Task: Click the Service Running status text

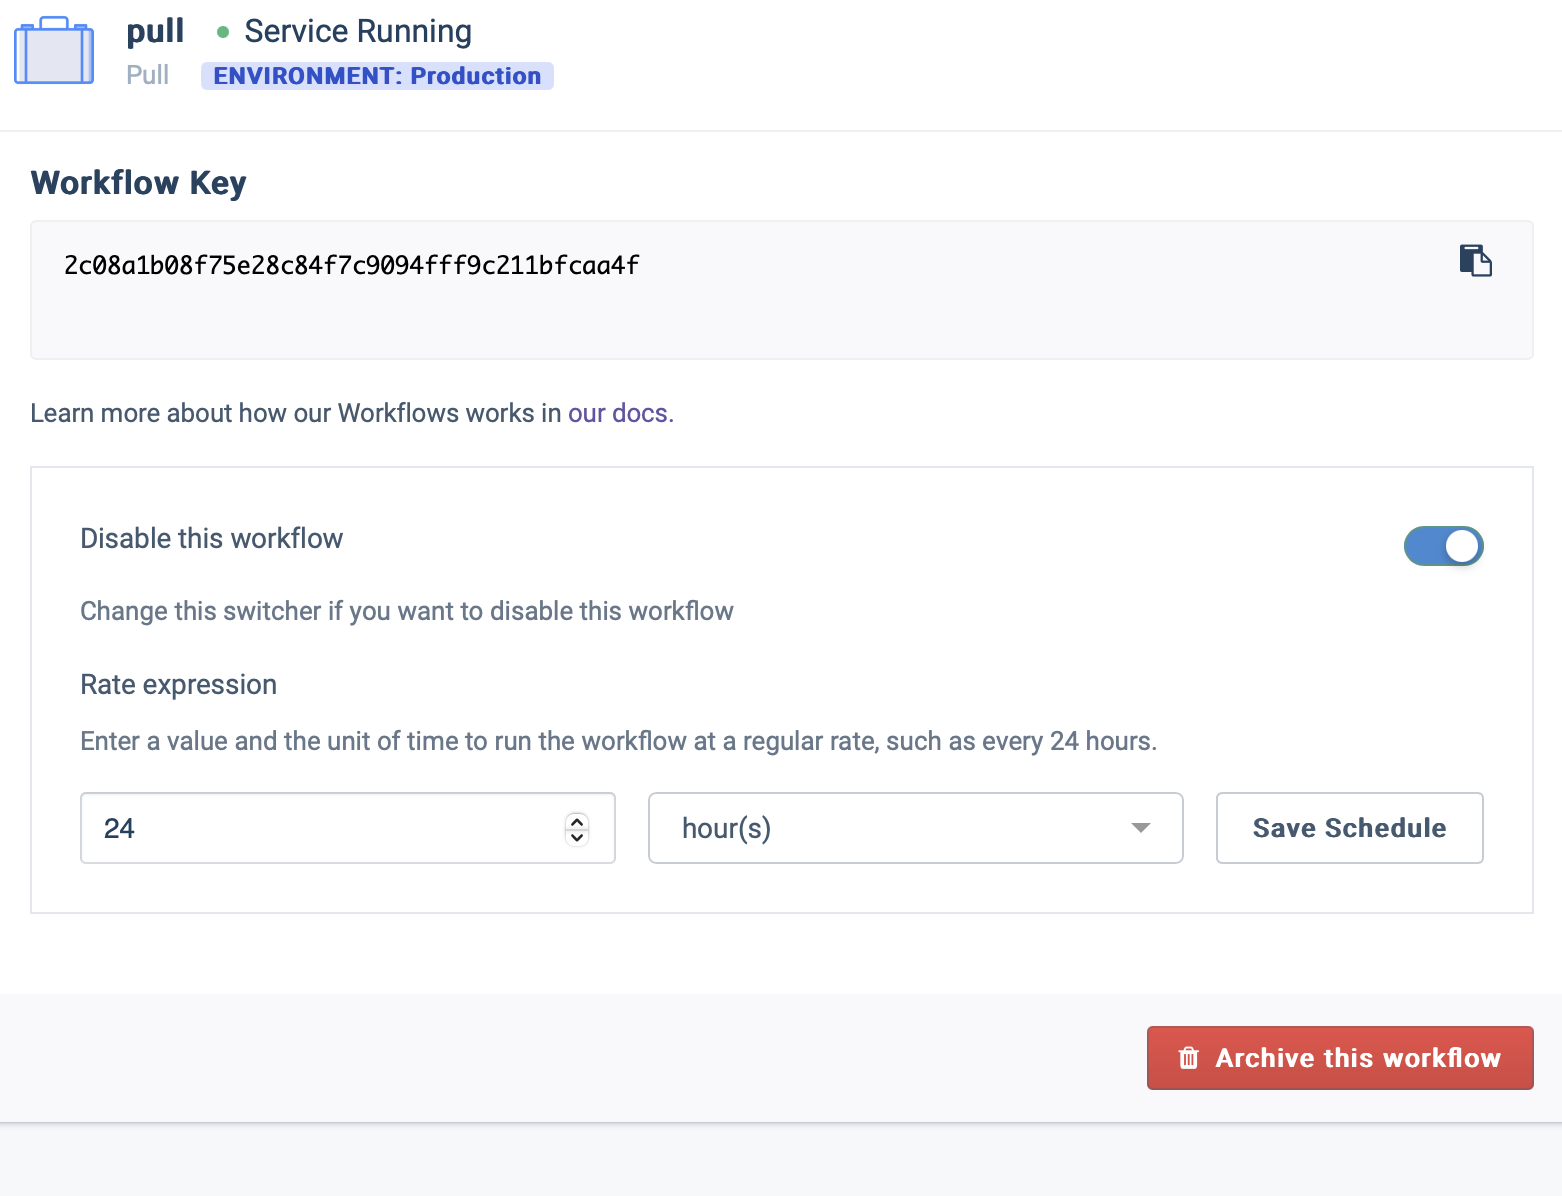Action: click(357, 32)
